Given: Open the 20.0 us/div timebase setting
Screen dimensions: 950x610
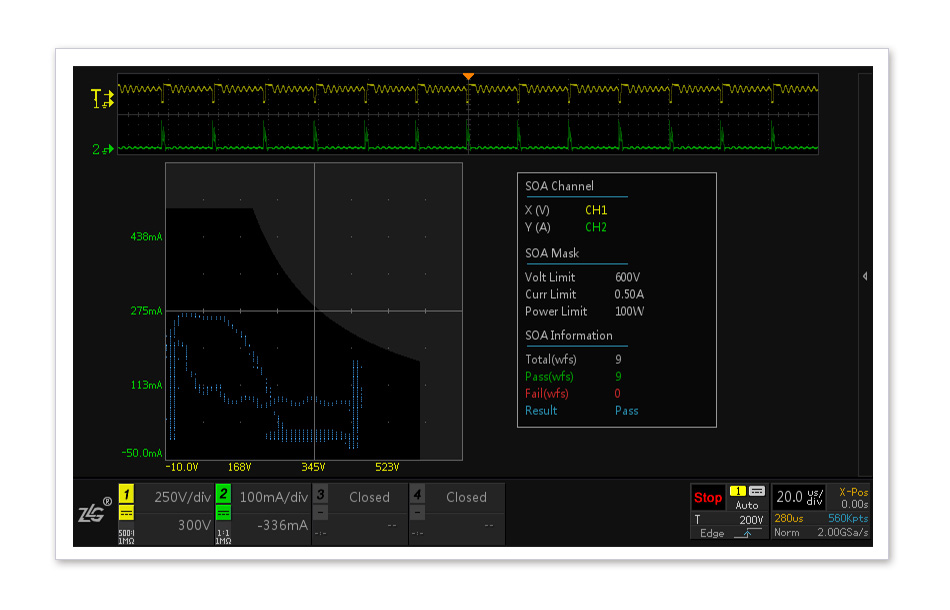Looking at the screenshot, I should tap(800, 497).
